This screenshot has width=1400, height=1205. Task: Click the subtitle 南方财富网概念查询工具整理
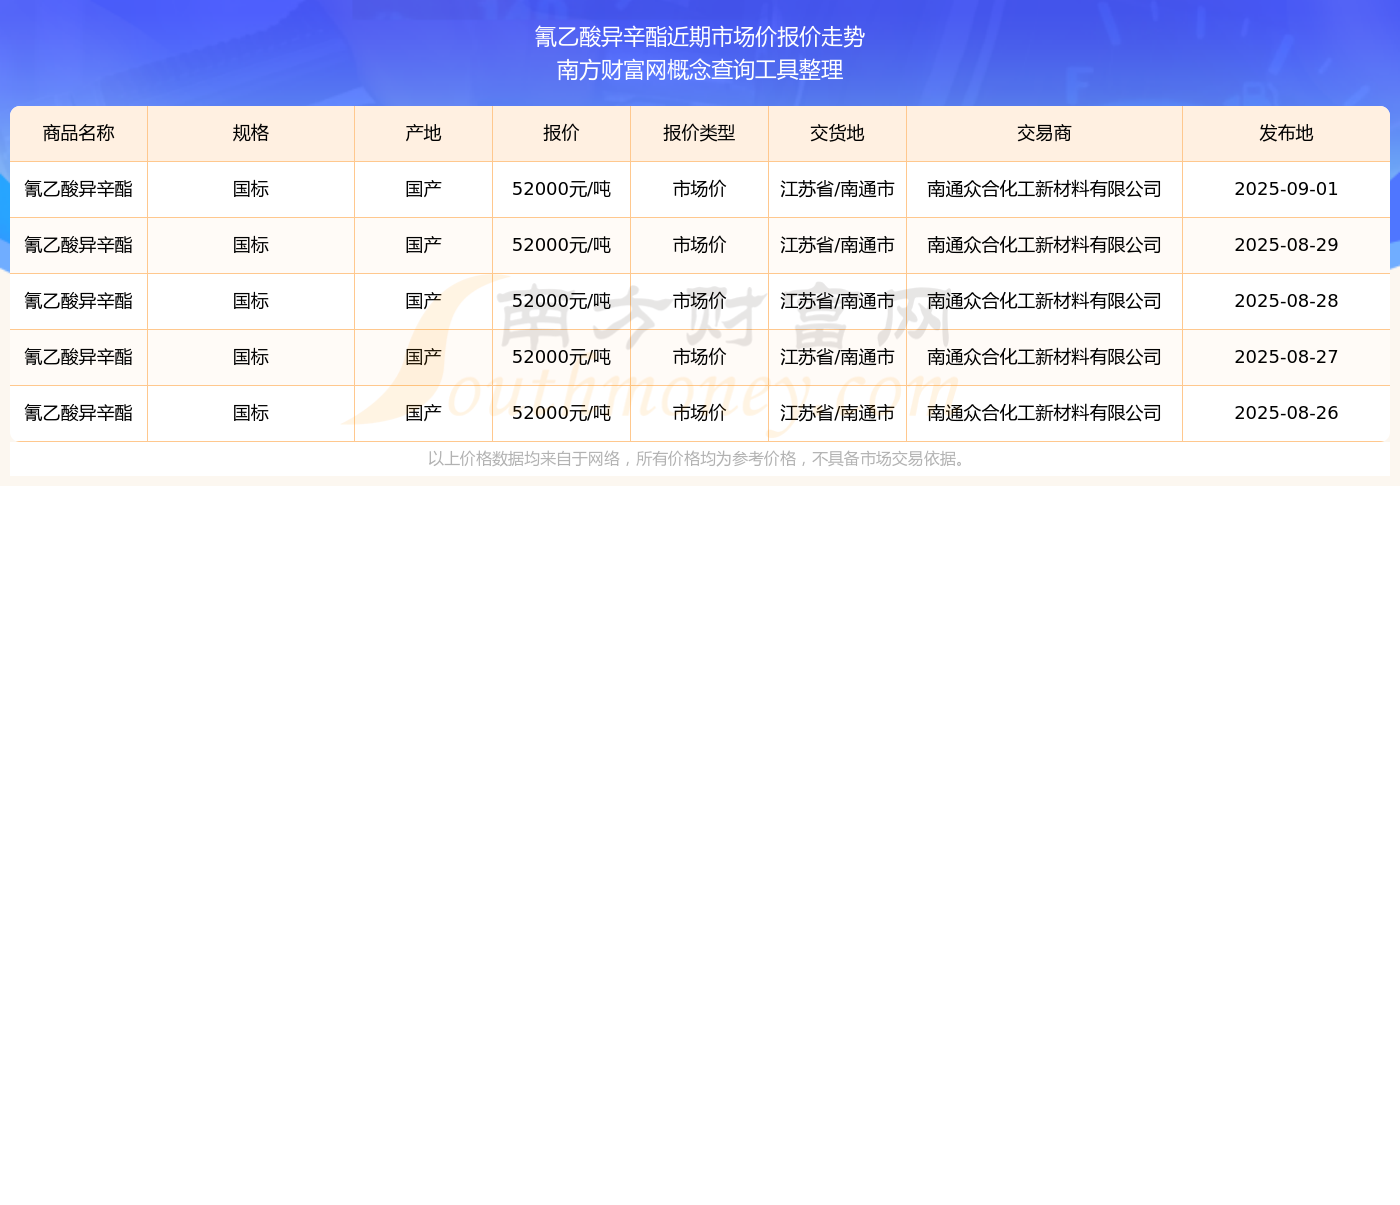tap(700, 70)
